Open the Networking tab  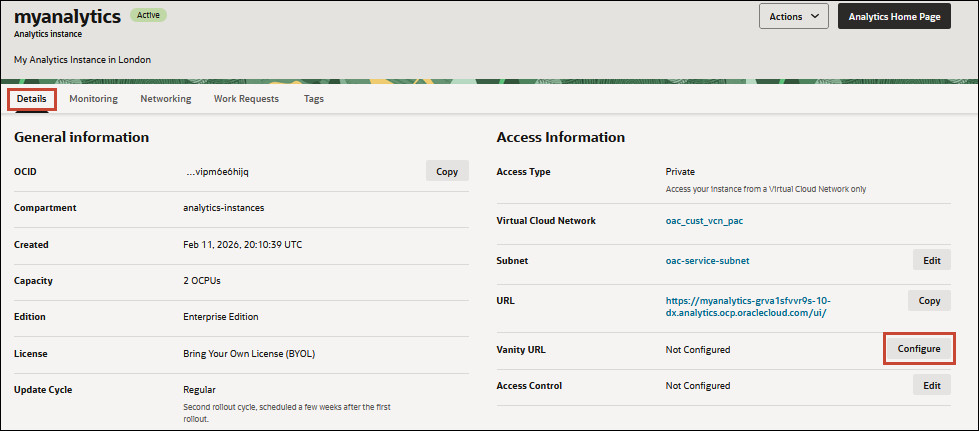165,99
